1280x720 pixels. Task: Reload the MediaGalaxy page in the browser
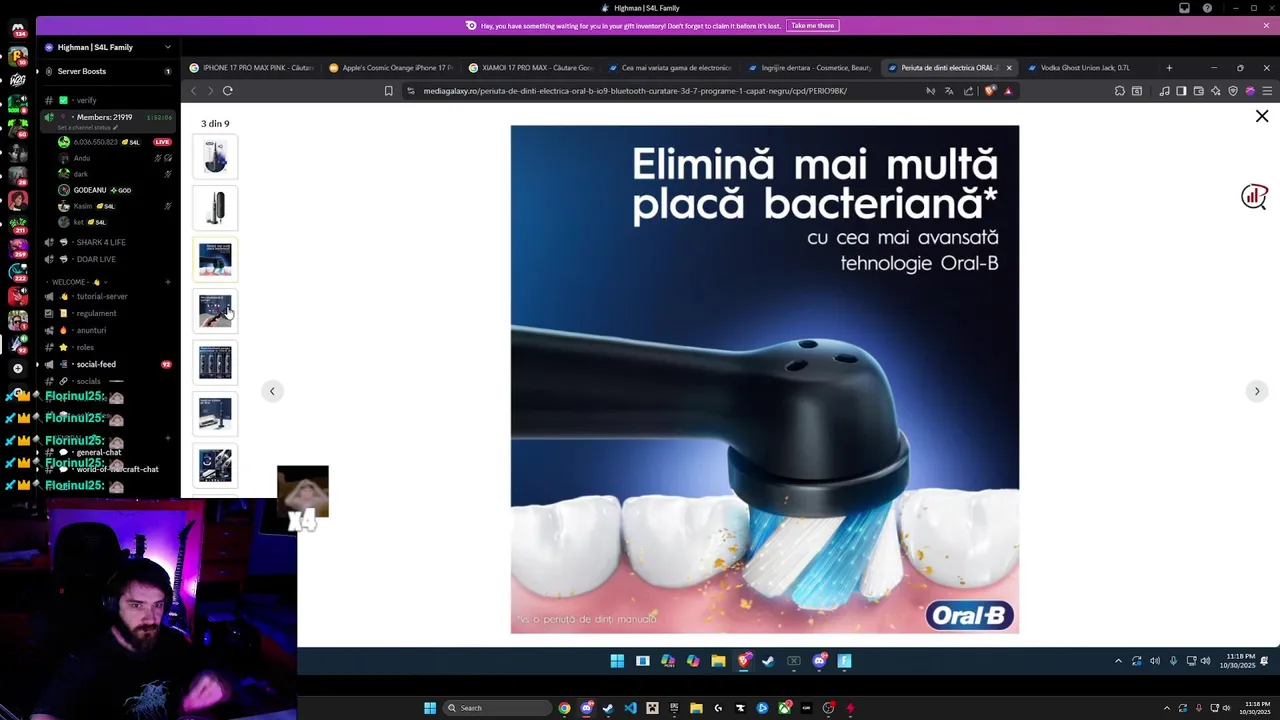coord(228,91)
